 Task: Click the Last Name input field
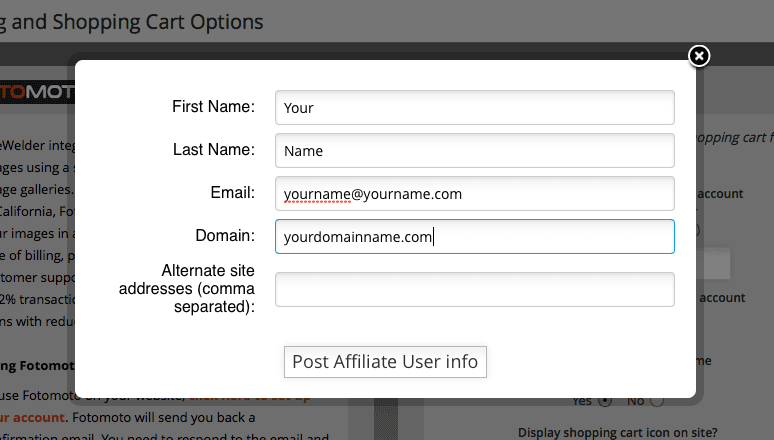pos(474,151)
